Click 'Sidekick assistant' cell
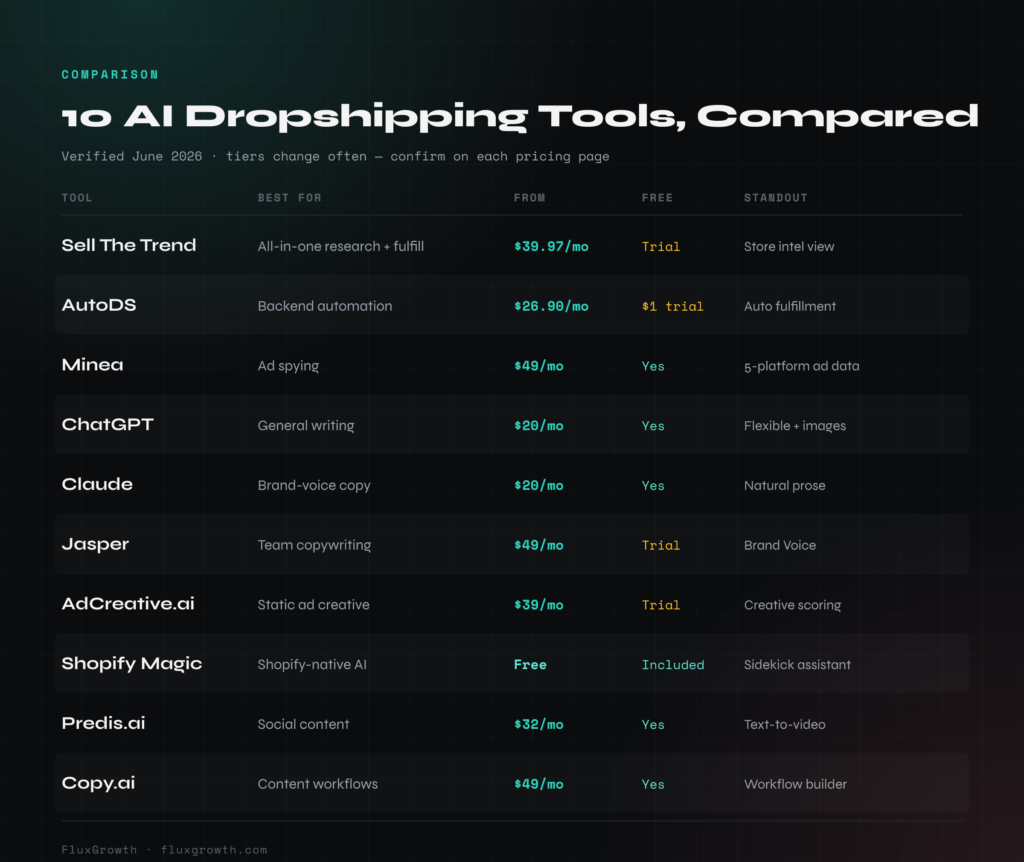The image size is (1024, 862). point(797,665)
